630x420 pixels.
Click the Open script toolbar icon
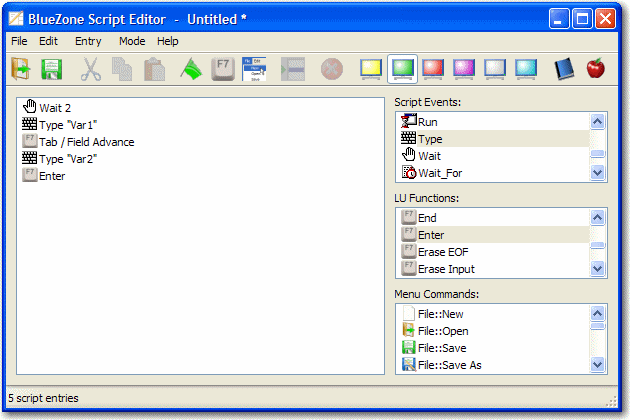click(x=21, y=69)
